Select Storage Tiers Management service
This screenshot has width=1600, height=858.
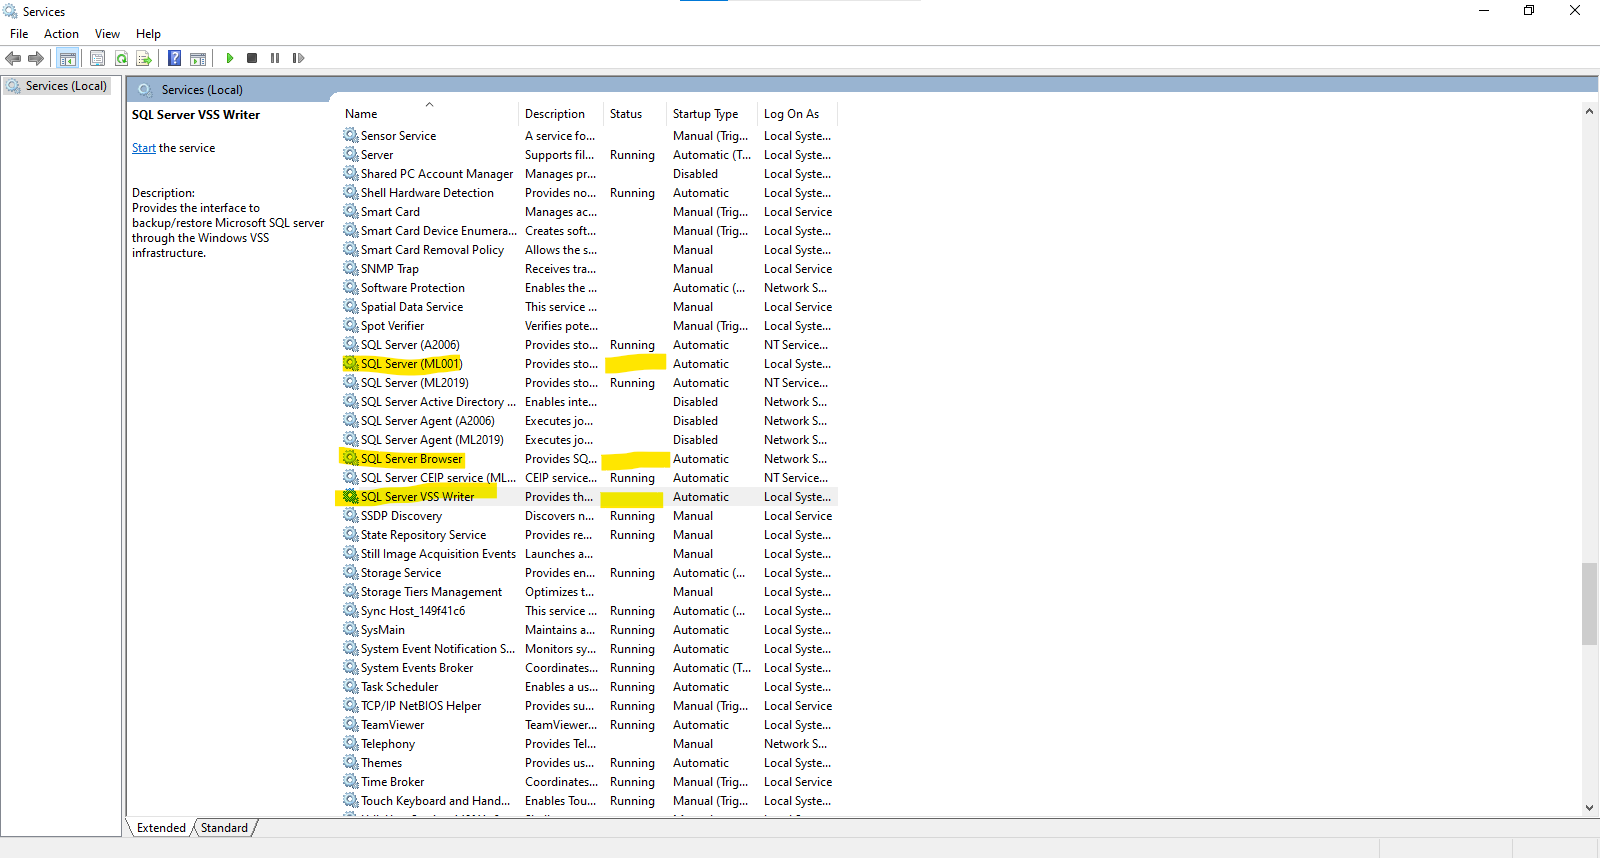[x=588, y=592]
